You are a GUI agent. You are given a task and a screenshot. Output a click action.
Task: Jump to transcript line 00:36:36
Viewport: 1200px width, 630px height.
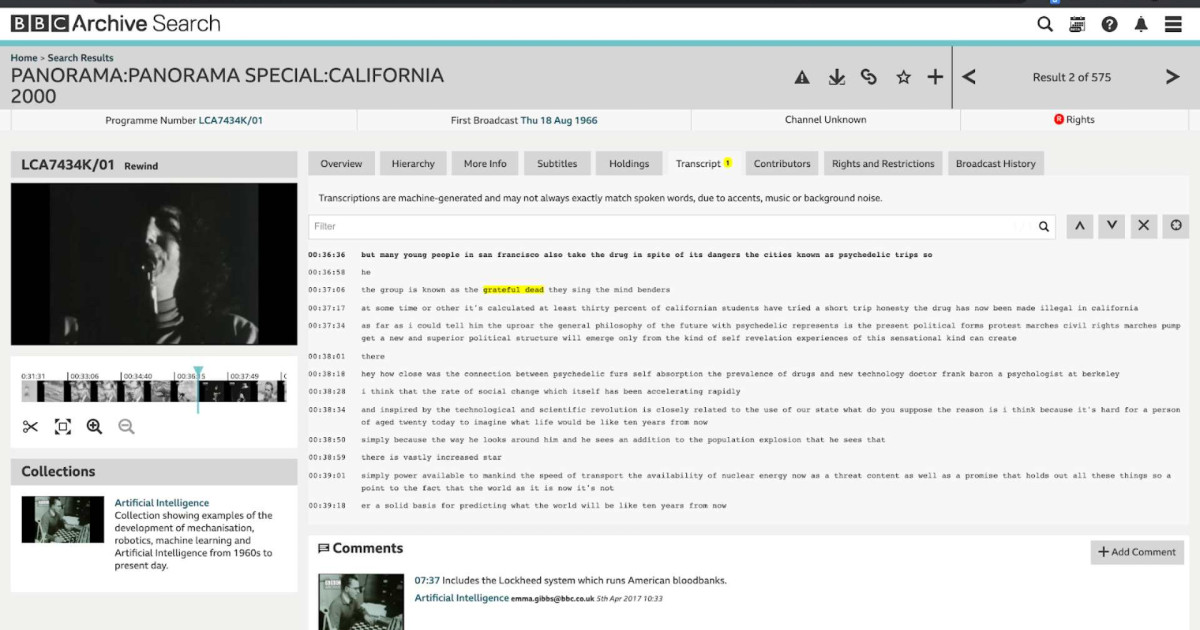[327, 255]
